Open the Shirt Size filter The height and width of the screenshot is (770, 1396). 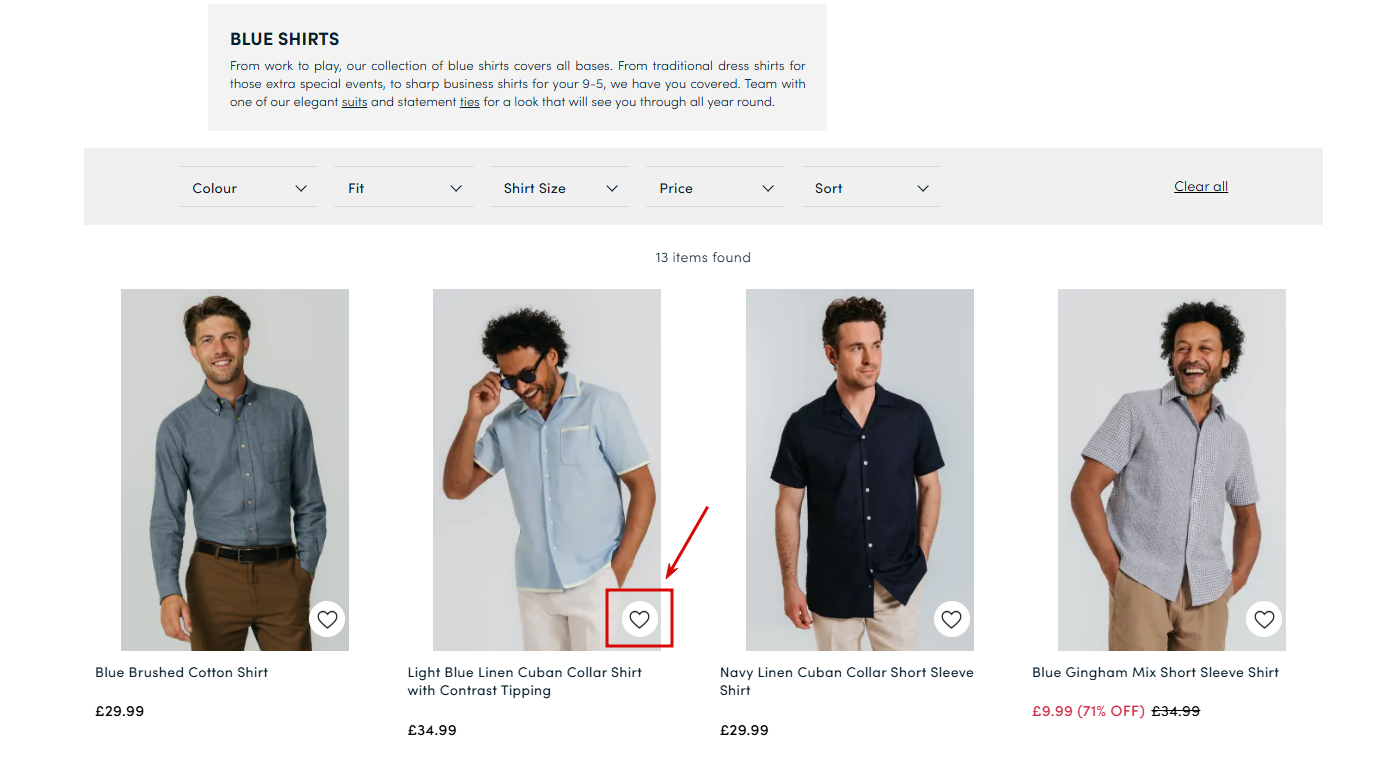(x=560, y=188)
